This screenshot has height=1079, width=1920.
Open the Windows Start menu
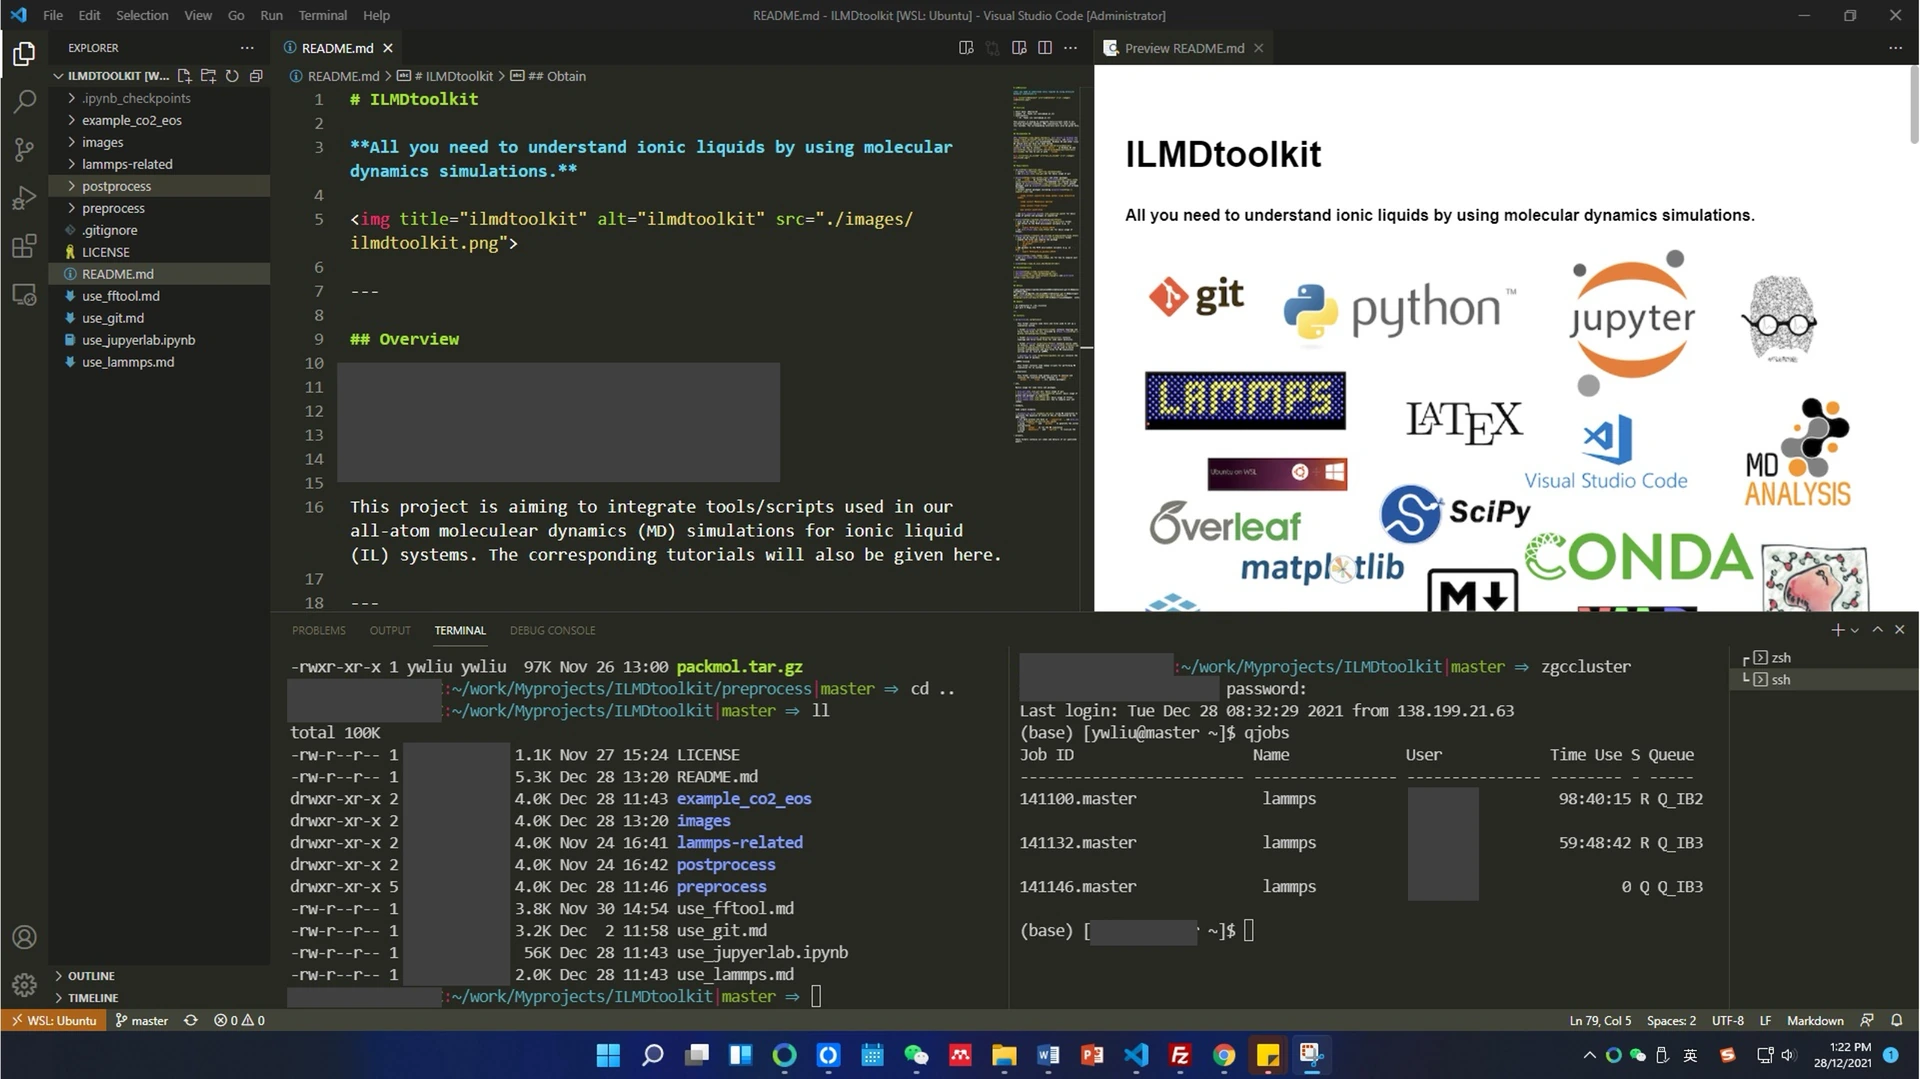coord(608,1055)
